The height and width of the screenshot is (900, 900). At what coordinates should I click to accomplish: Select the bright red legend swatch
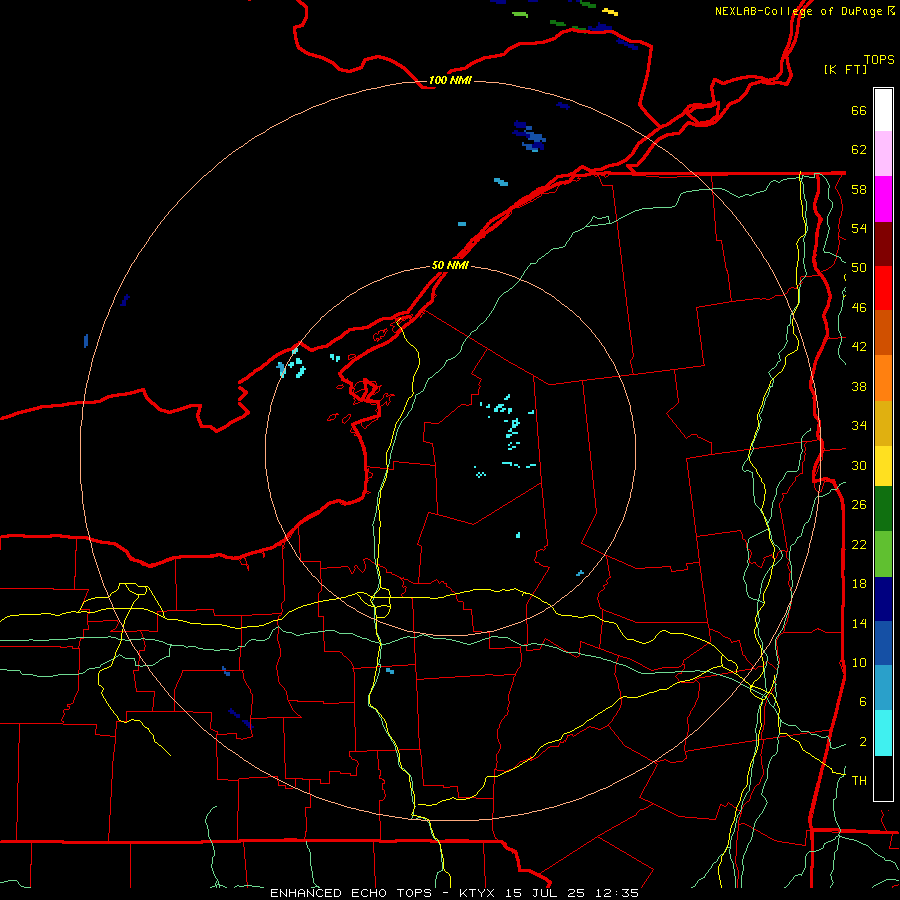pyautogui.click(x=883, y=288)
